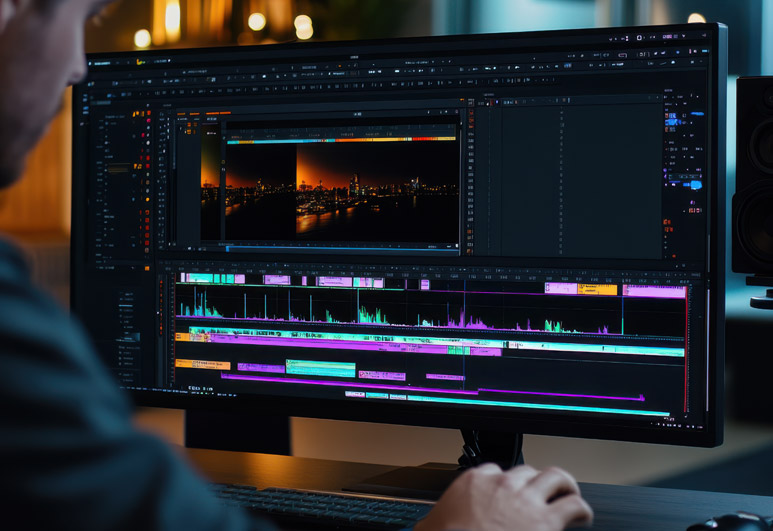Select the large teal clip in the lower track

pos(320,368)
